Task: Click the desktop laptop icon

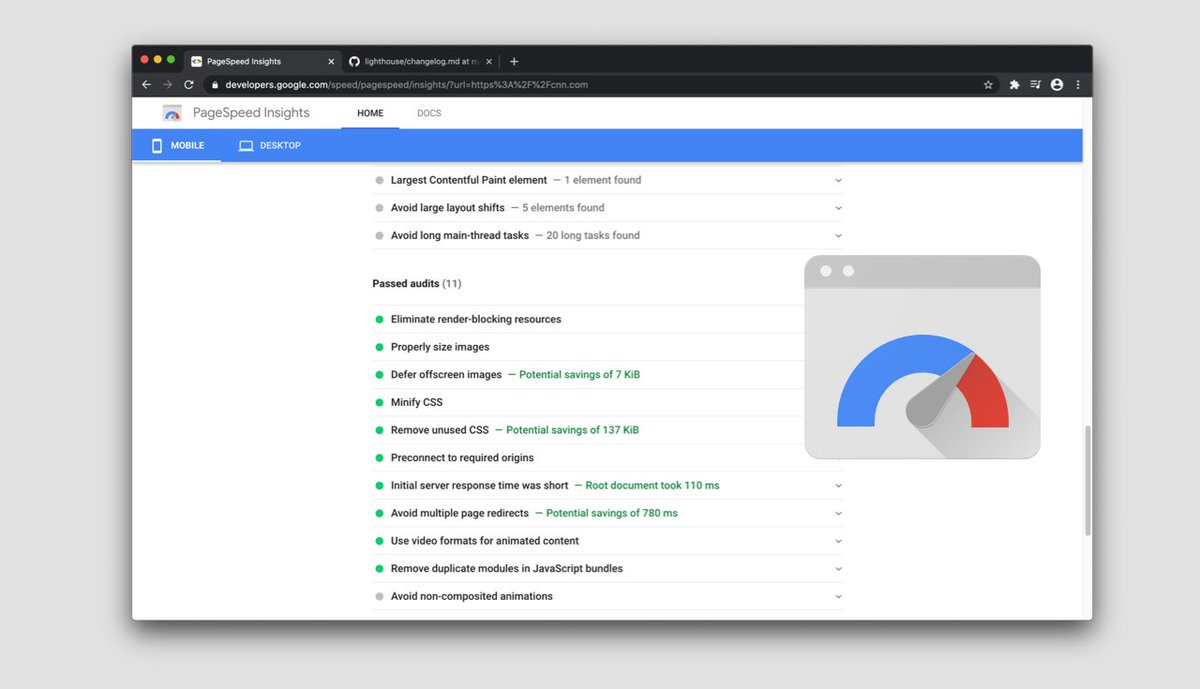Action: pos(246,146)
